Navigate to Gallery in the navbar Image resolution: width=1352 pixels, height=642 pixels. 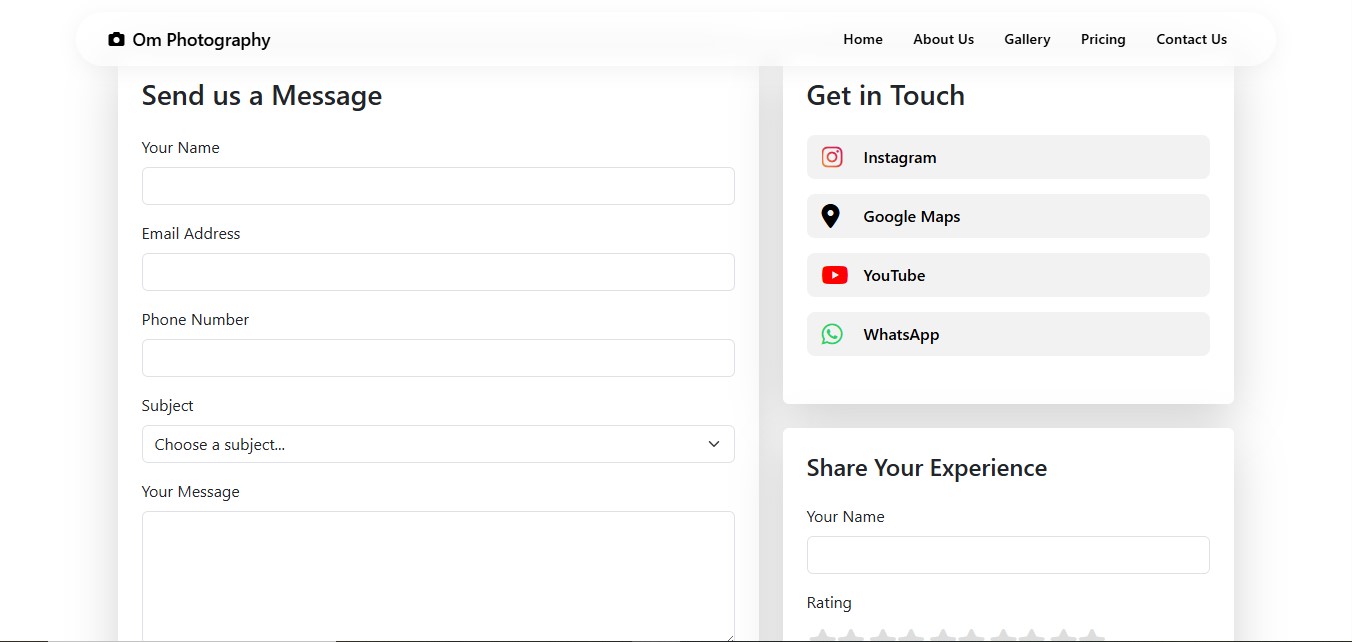1027,40
